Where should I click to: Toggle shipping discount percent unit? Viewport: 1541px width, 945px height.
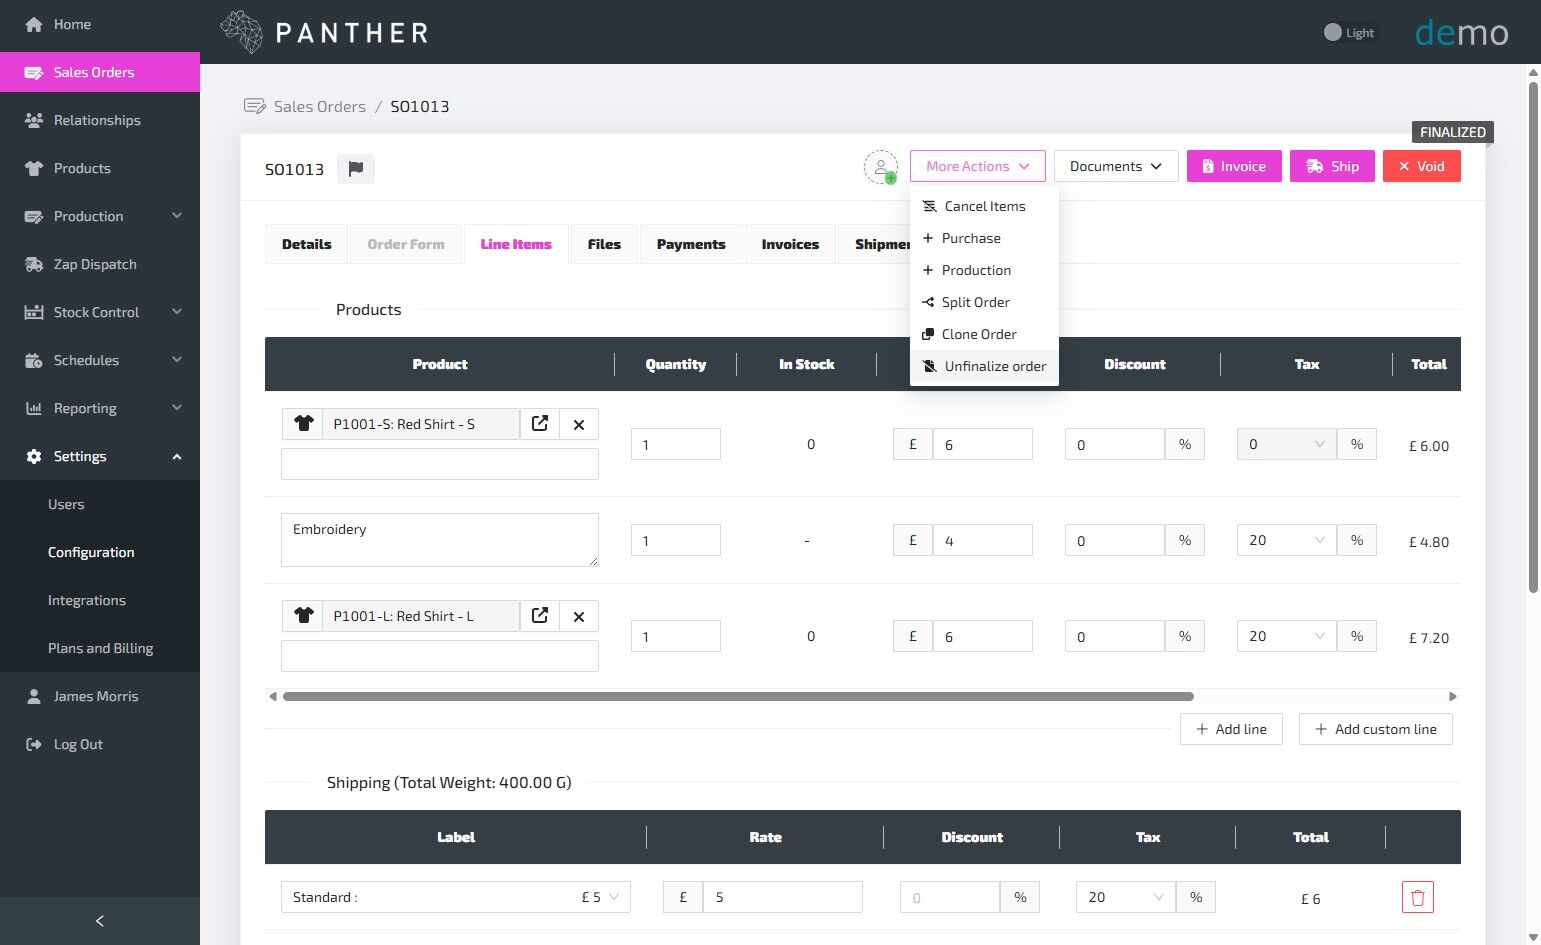tap(1020, 897)
